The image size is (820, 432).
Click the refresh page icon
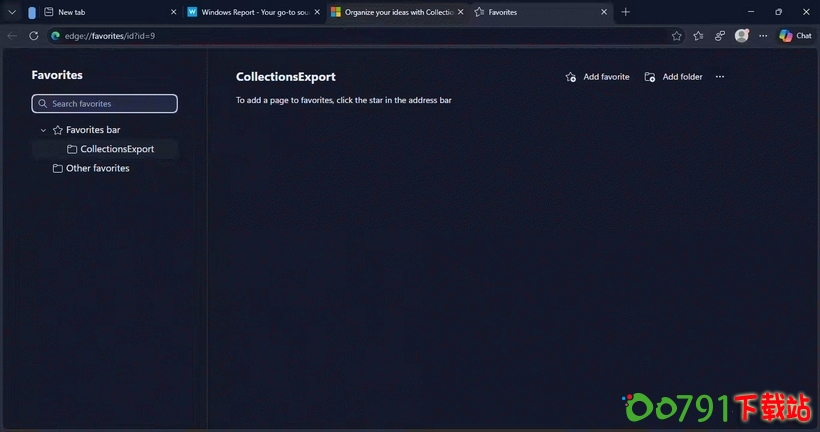(x=33, y=36)
